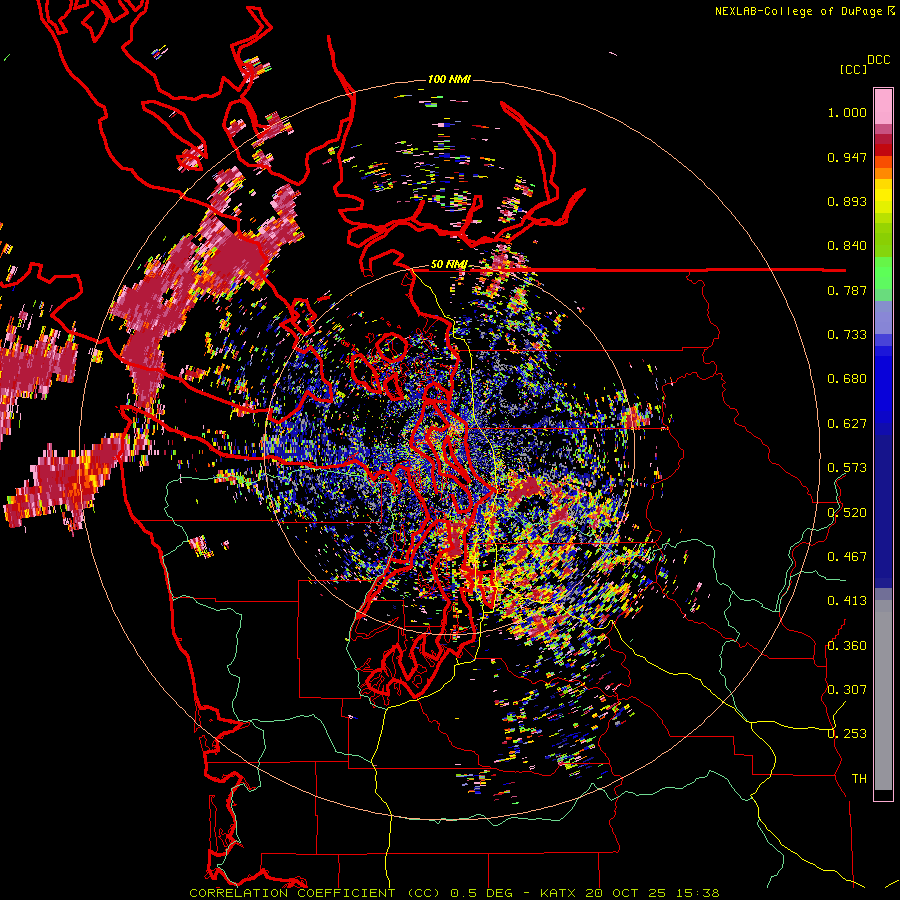The width and height of the screenshot is (900, 900).
Task: Select the 0.893 scale value
Action: [x=847, y=201]
